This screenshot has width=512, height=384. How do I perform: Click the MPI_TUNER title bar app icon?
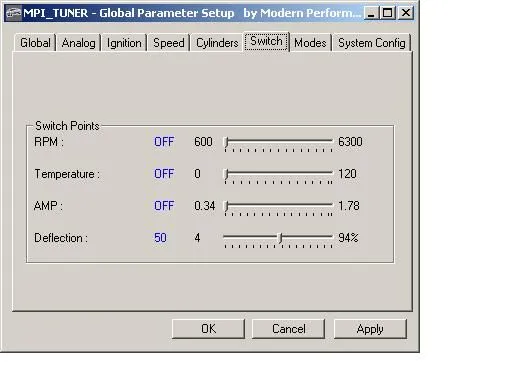click(13, 13)
